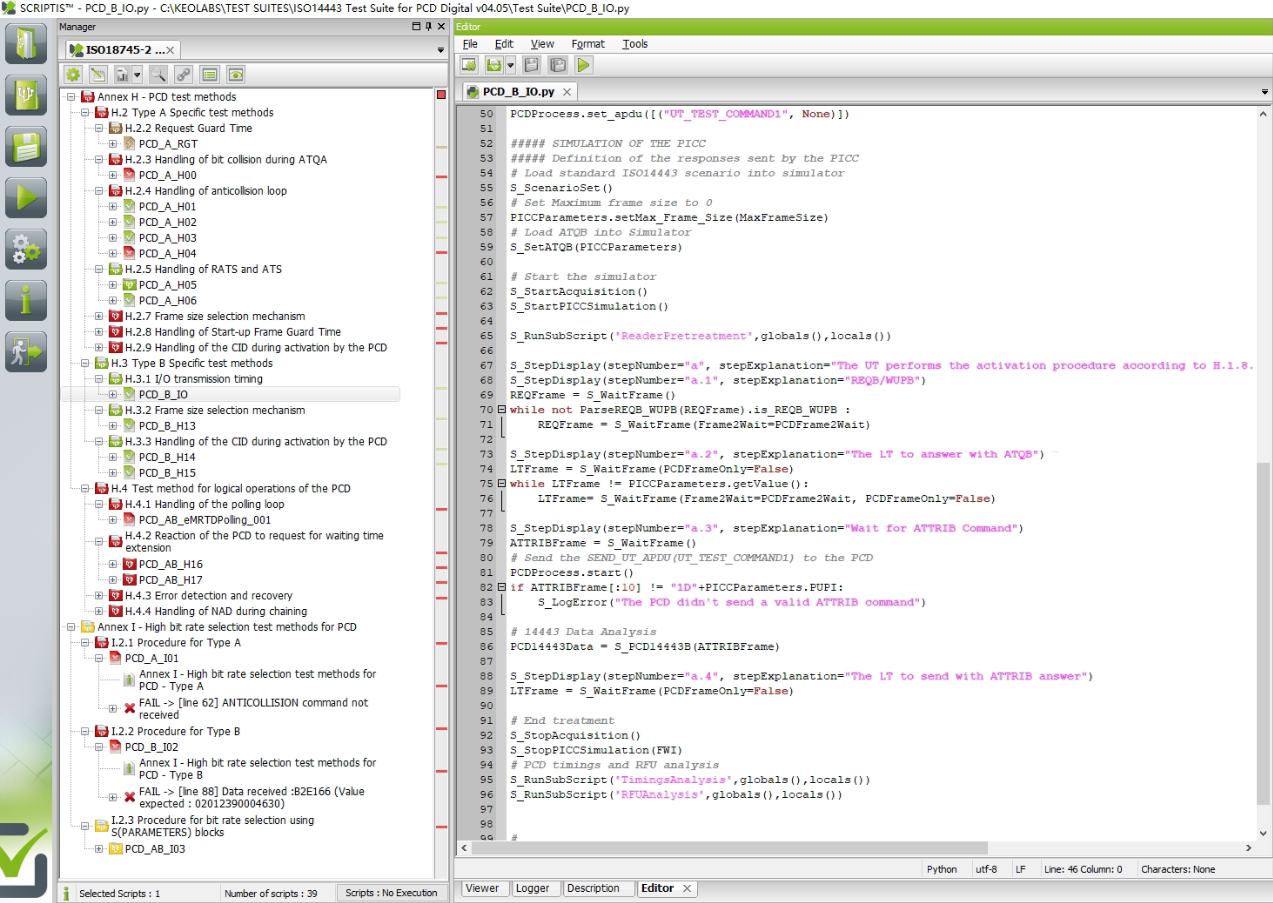This screenshot has height=903, width=1273.
Task: Toggle the pin on the Manager panel
Action: [429, 27]
